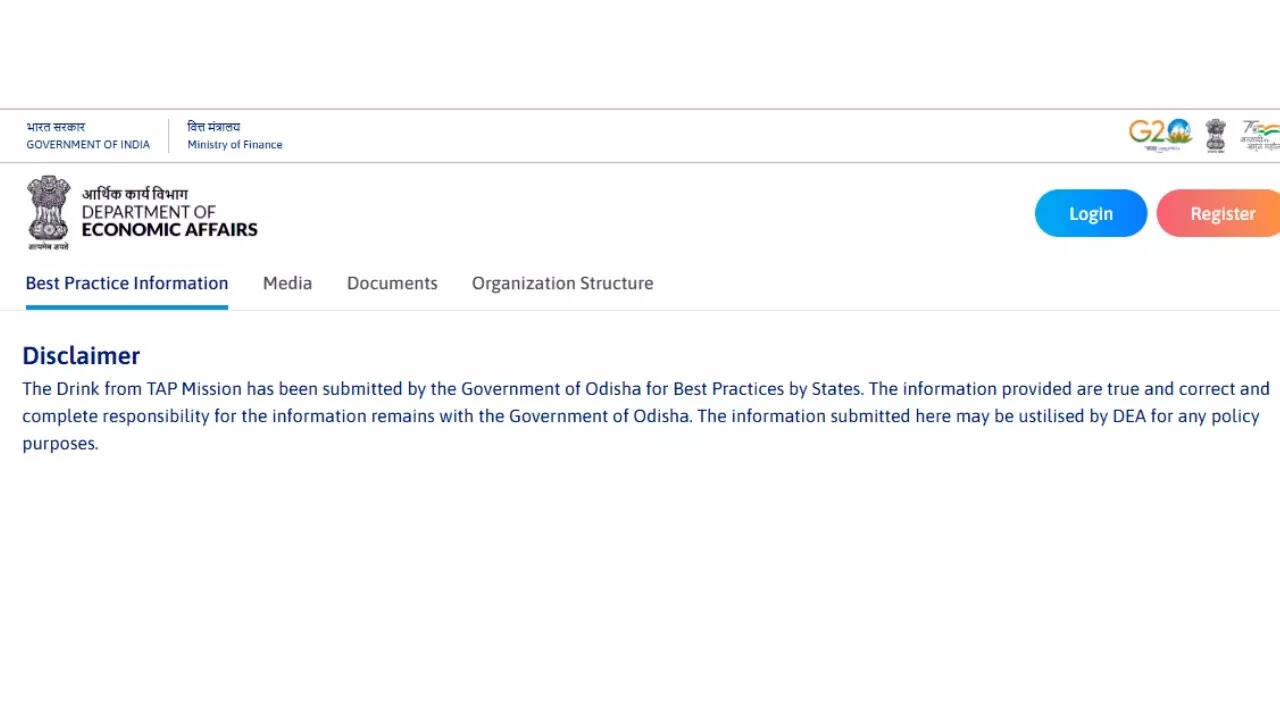Open the Ministry of Finance English link
1280x720 pixels.
pos(235,145)
